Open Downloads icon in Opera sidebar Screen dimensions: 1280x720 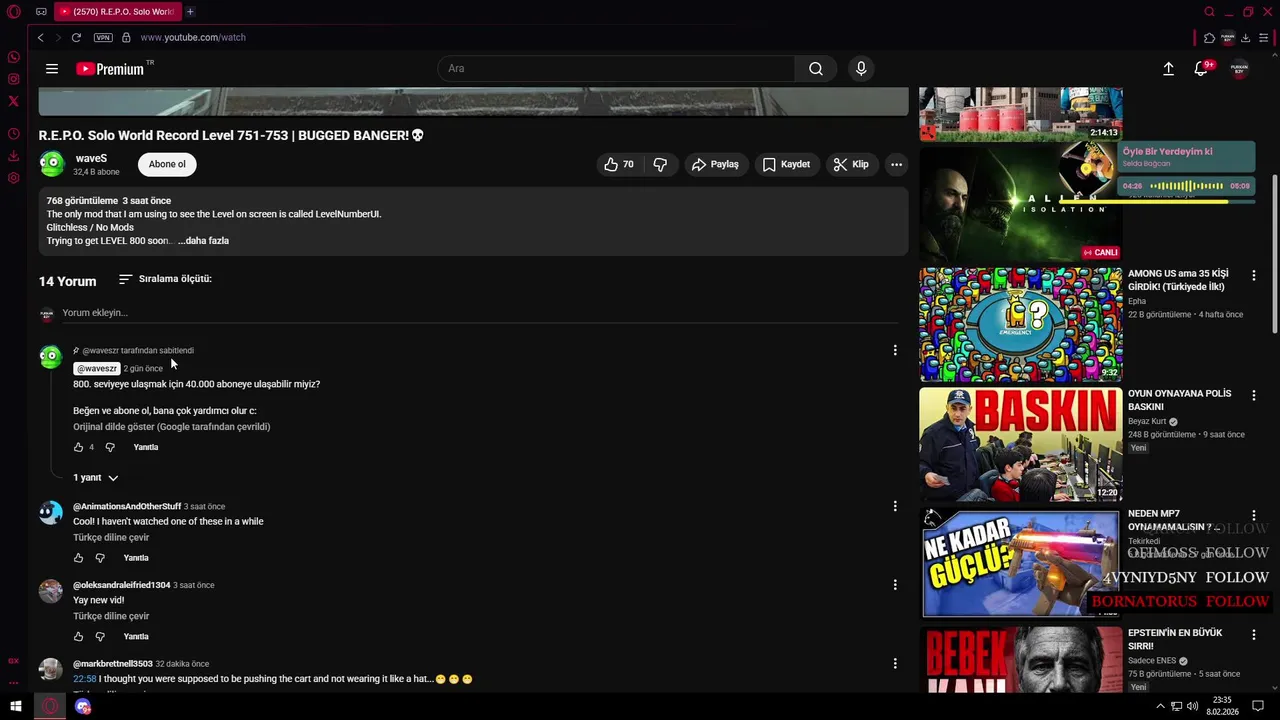click(13, 156)
